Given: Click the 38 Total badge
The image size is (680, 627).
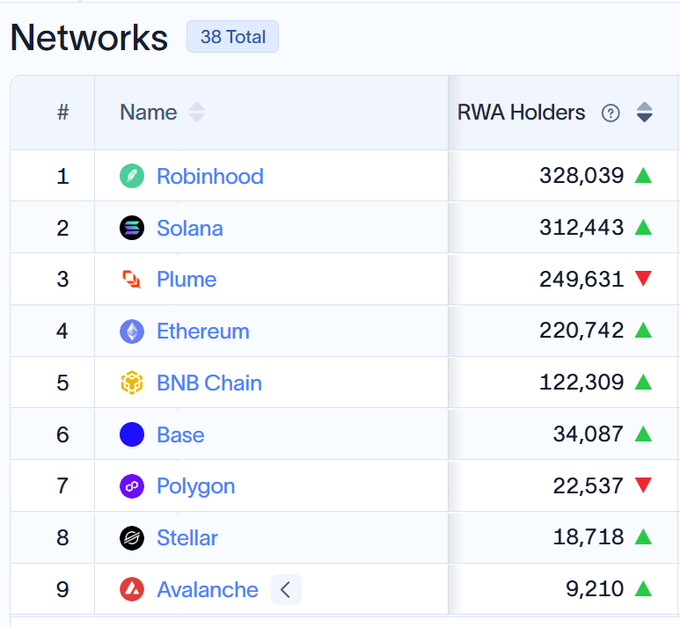Looking at the screenshot, I should coord(233,37).
